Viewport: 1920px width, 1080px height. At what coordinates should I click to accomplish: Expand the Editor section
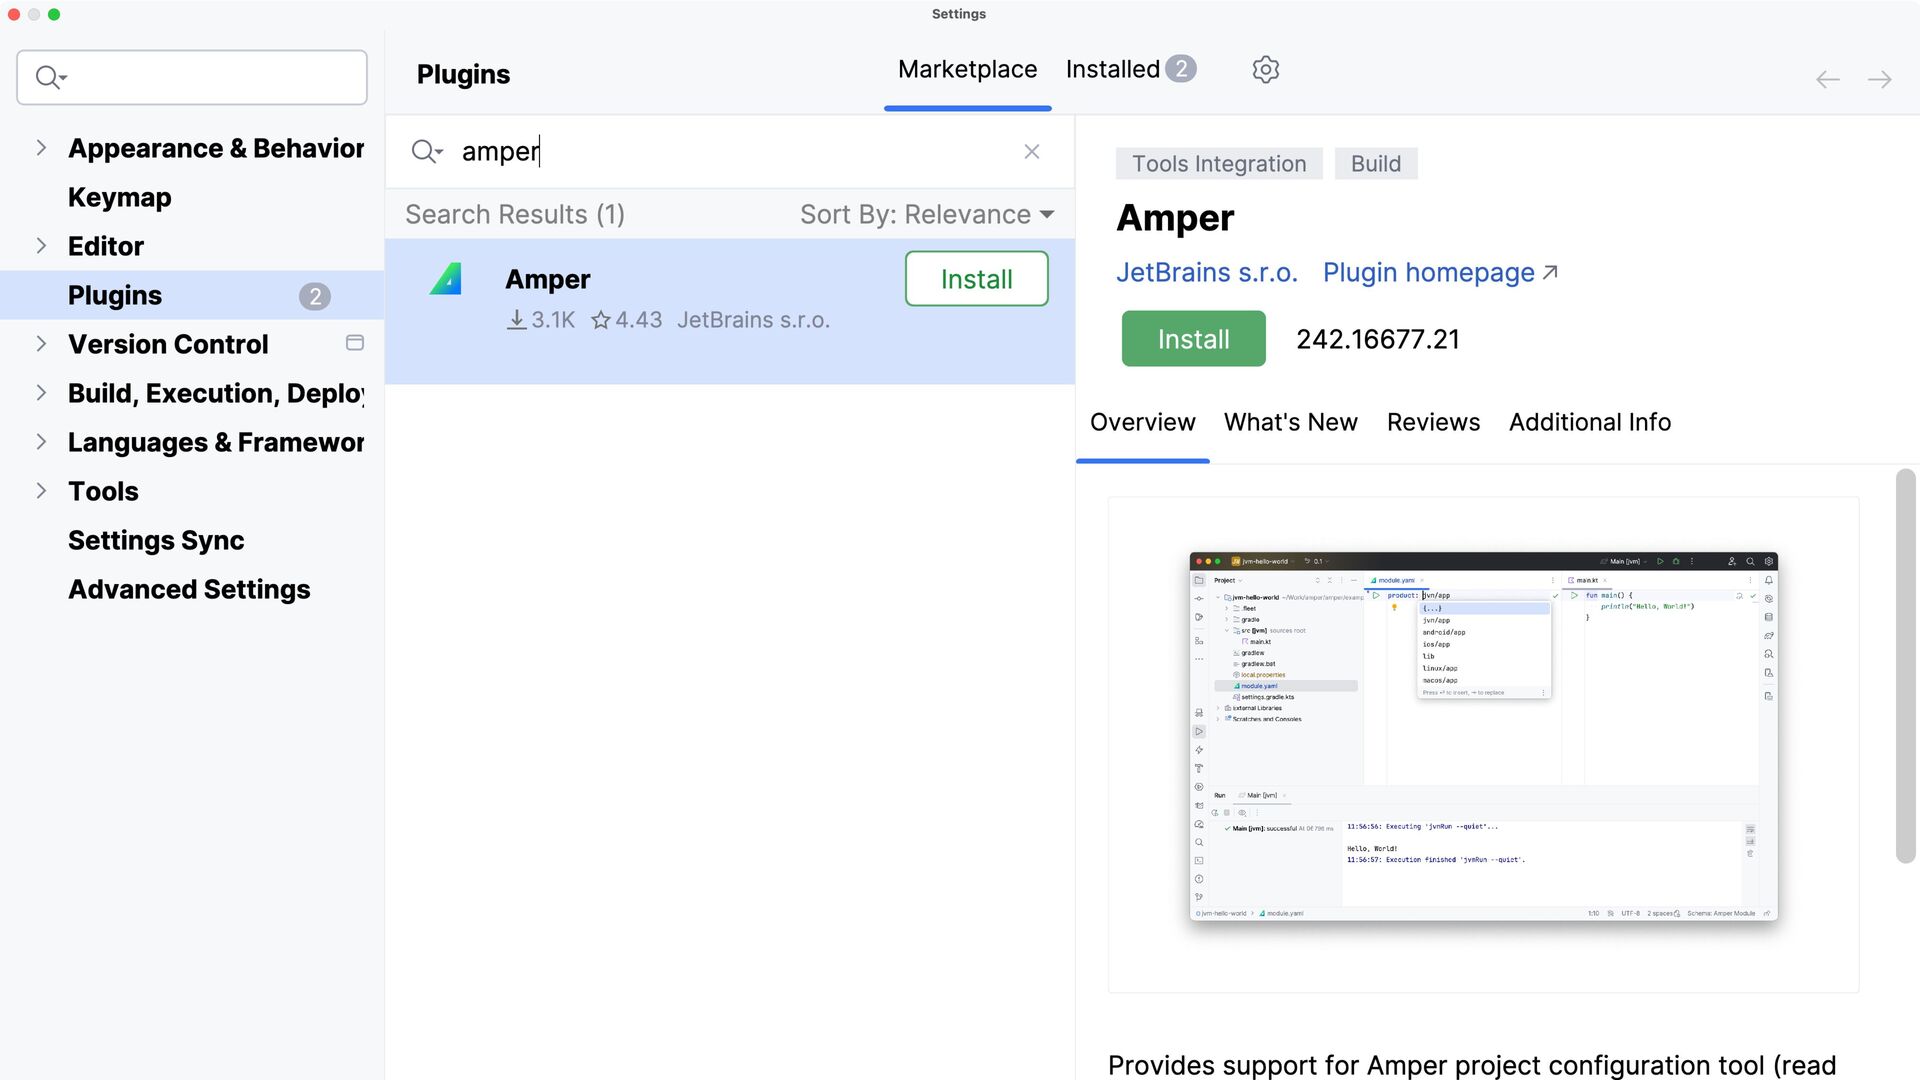(41, 246)
